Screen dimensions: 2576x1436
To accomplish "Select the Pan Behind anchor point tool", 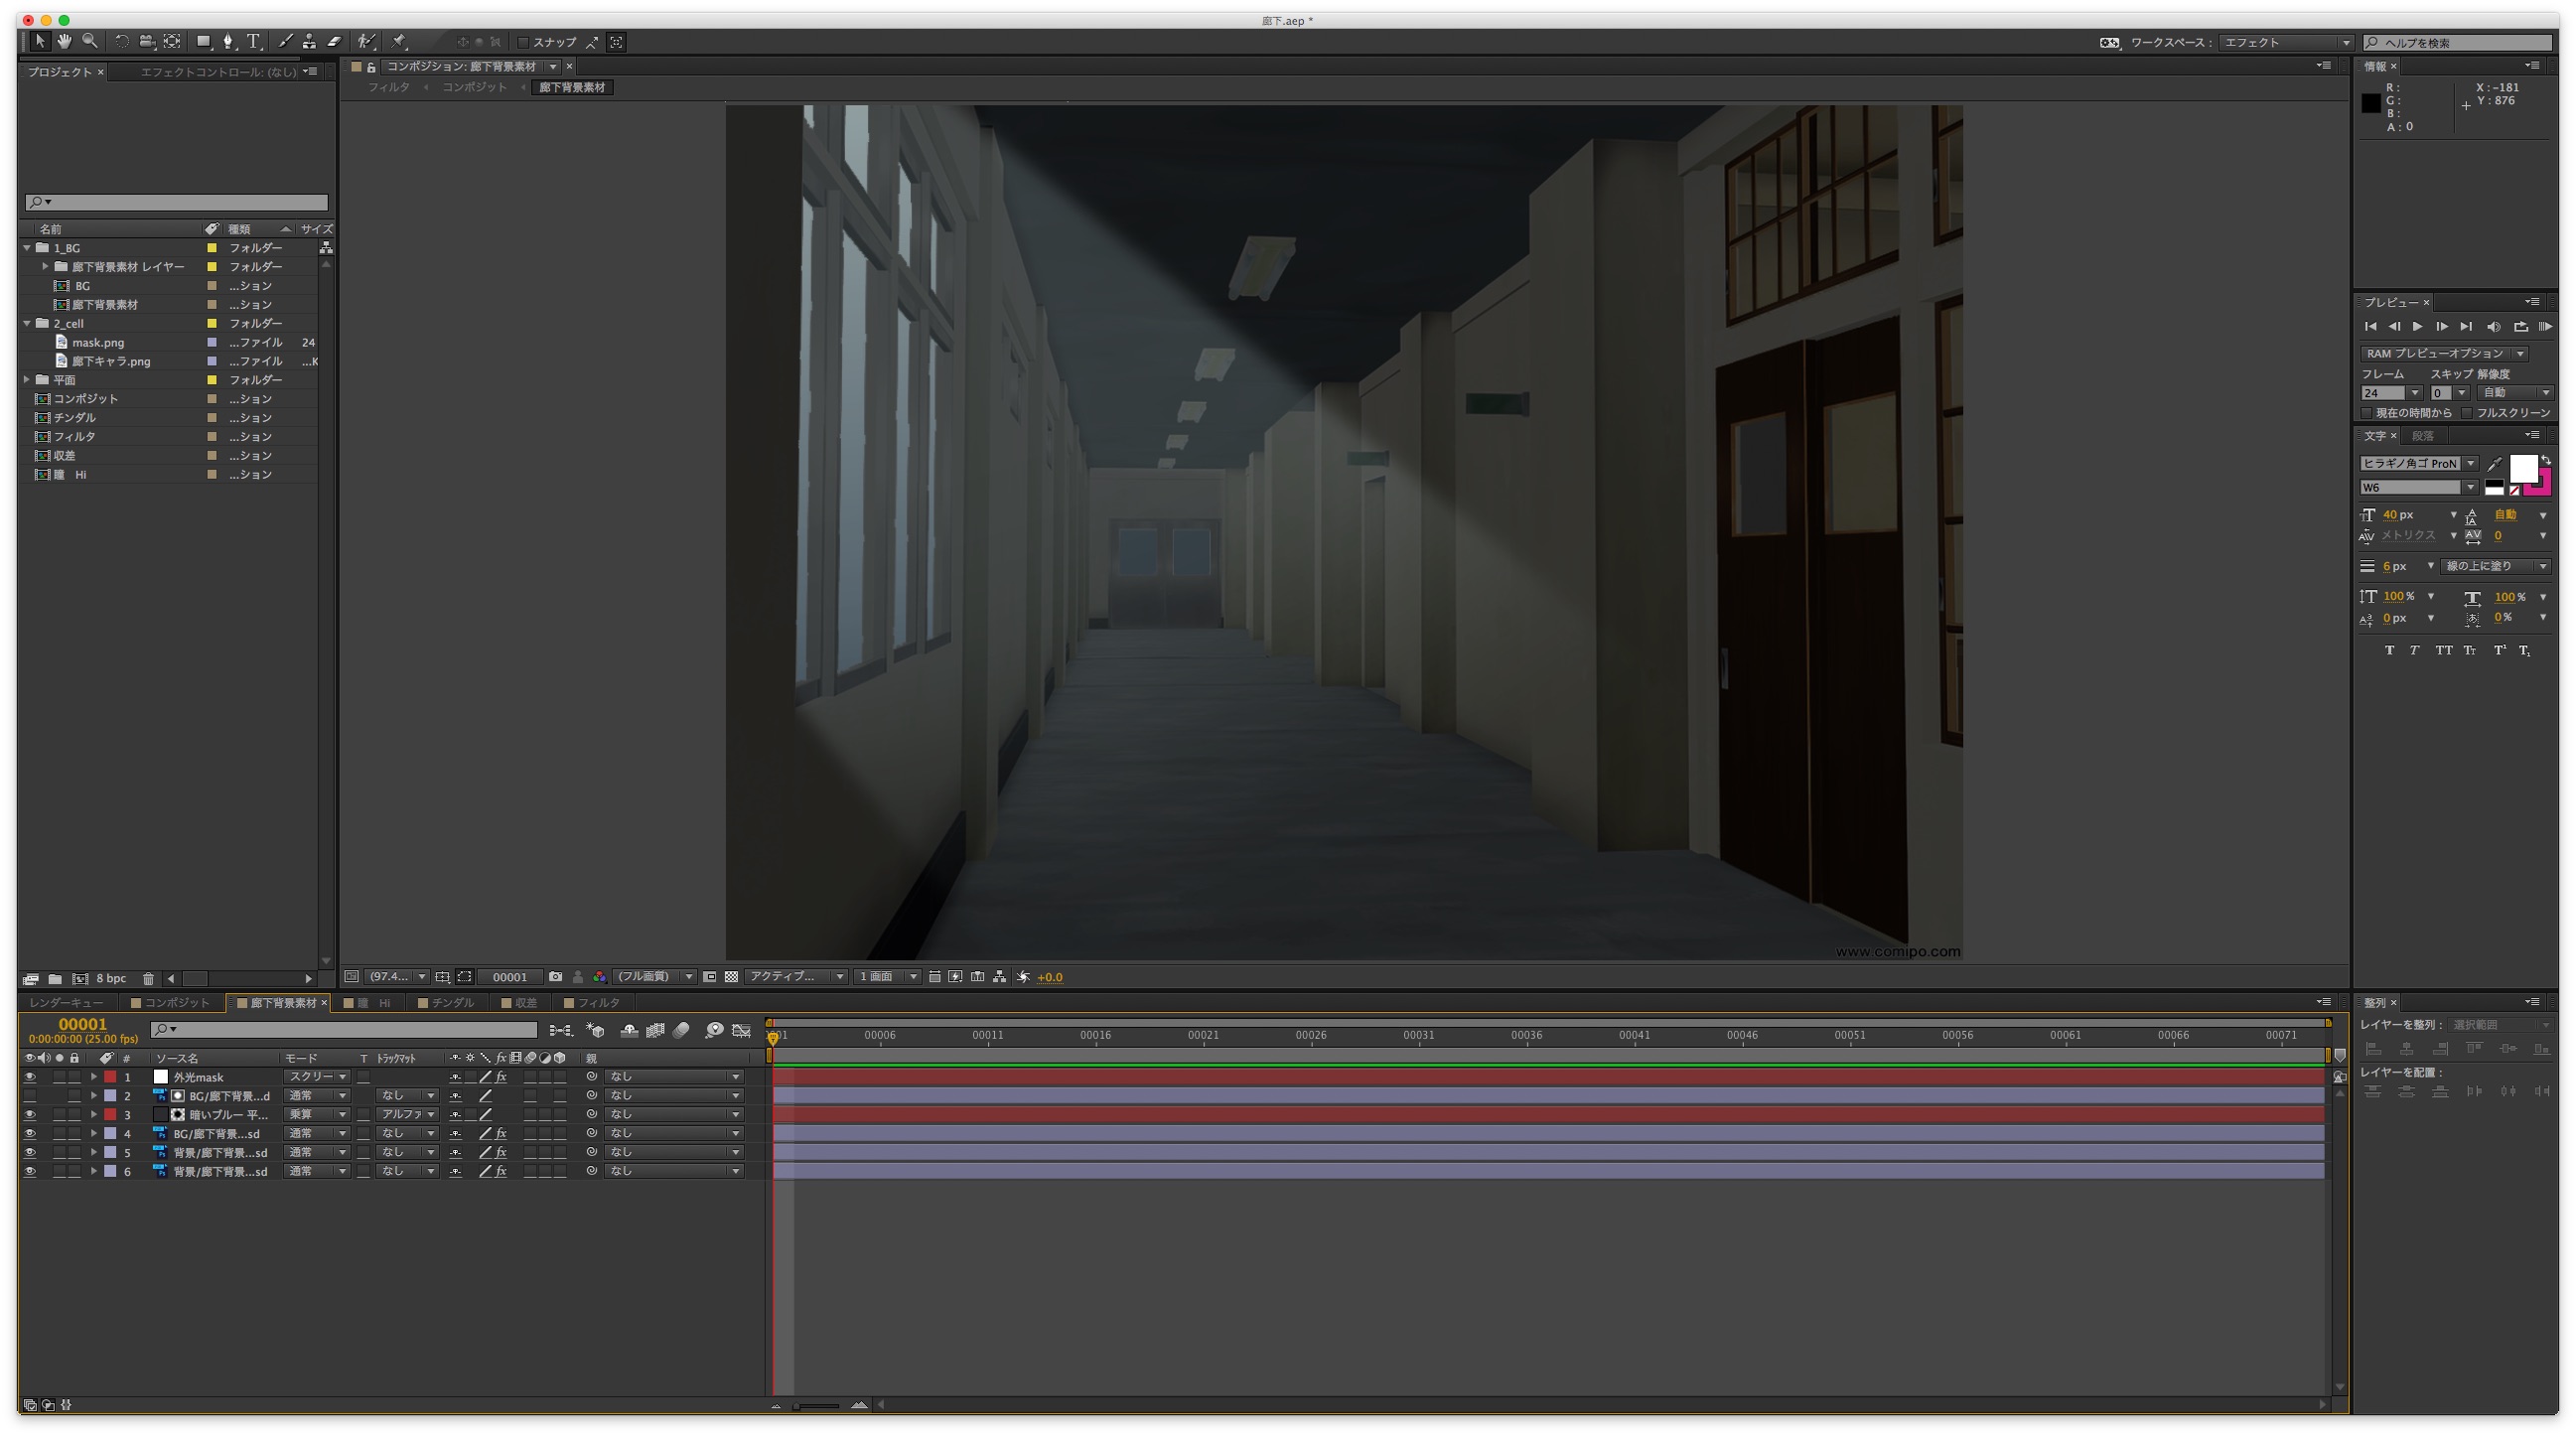I will coord(172,41).
